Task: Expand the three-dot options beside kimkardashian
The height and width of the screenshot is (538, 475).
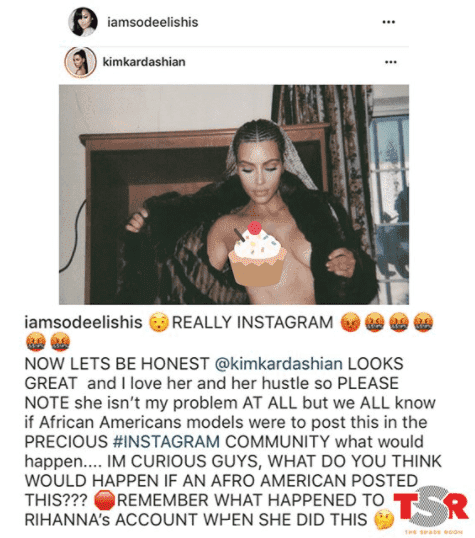Action: pyautogui.click(x=391, y=62)
